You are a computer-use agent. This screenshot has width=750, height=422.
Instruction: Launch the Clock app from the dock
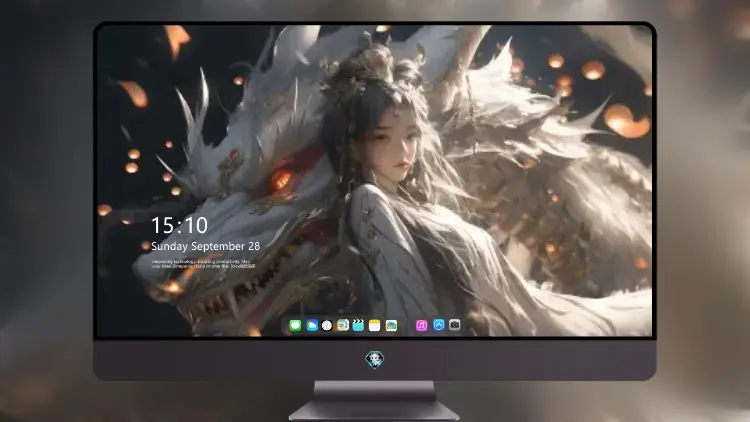coord(327,325)
